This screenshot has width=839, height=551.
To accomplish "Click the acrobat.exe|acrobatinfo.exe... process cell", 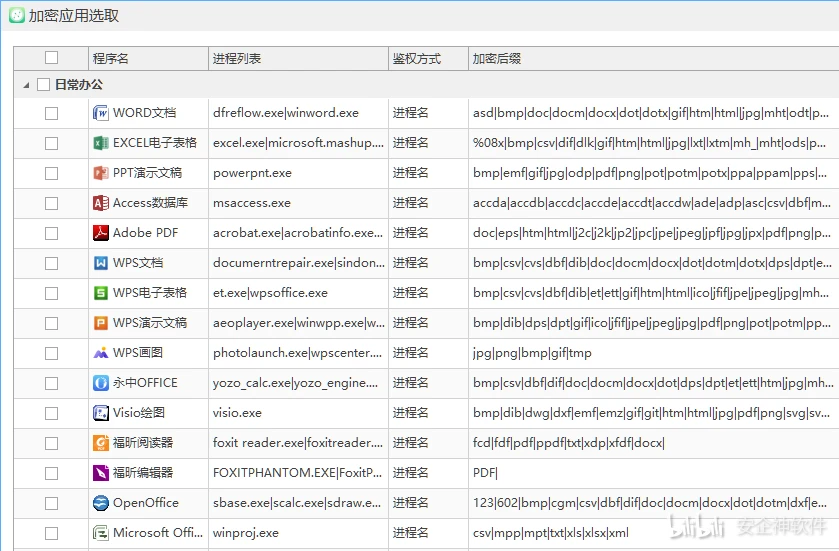I will coord(298,233).
